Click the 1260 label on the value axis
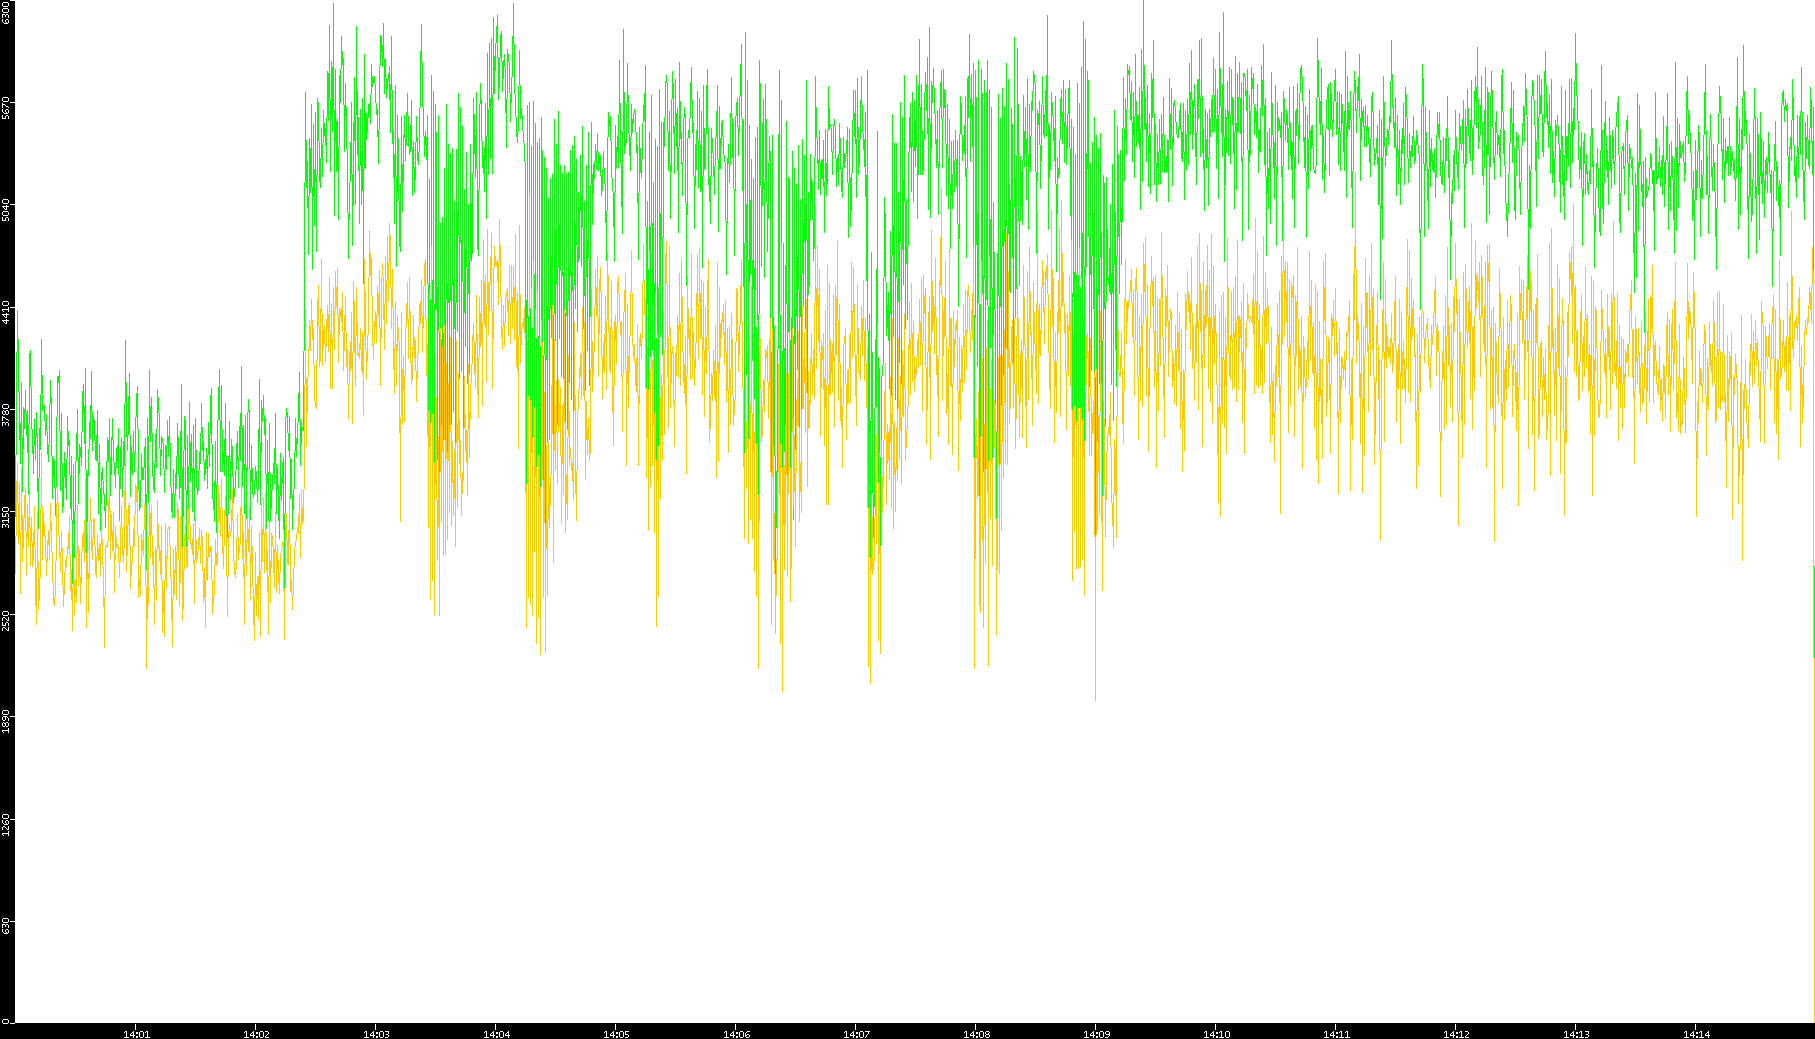 (x=6, y=824)
